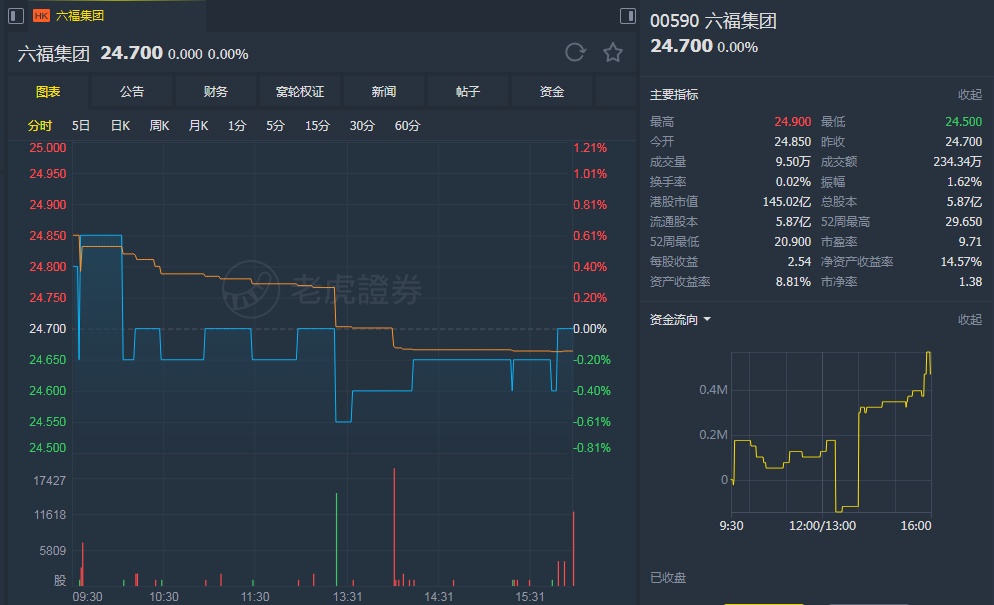This screenshot has width=994, height=605.
Task: Select the 5分 chart interval
Action: click(x=275, y=126)
